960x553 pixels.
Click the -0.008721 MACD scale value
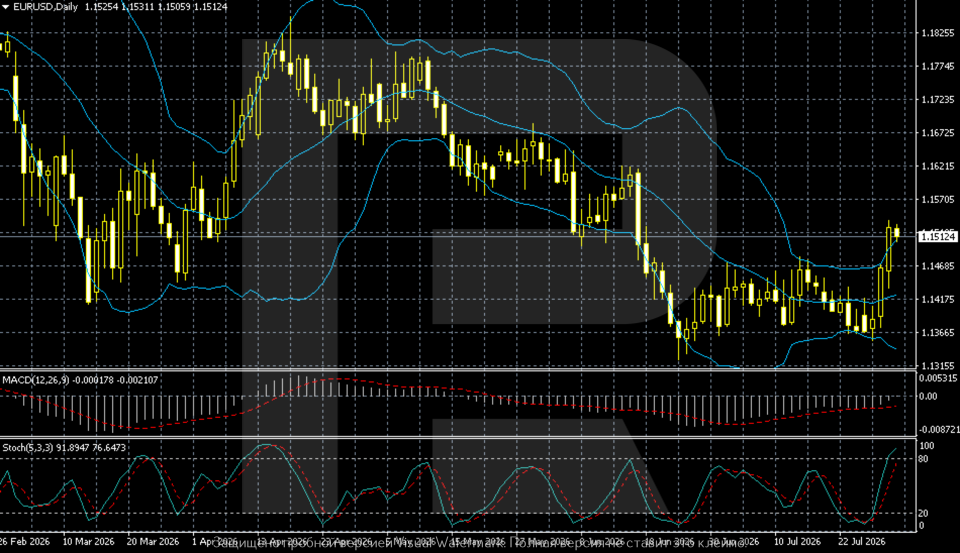pyautogui.click(x=937, y=431)
